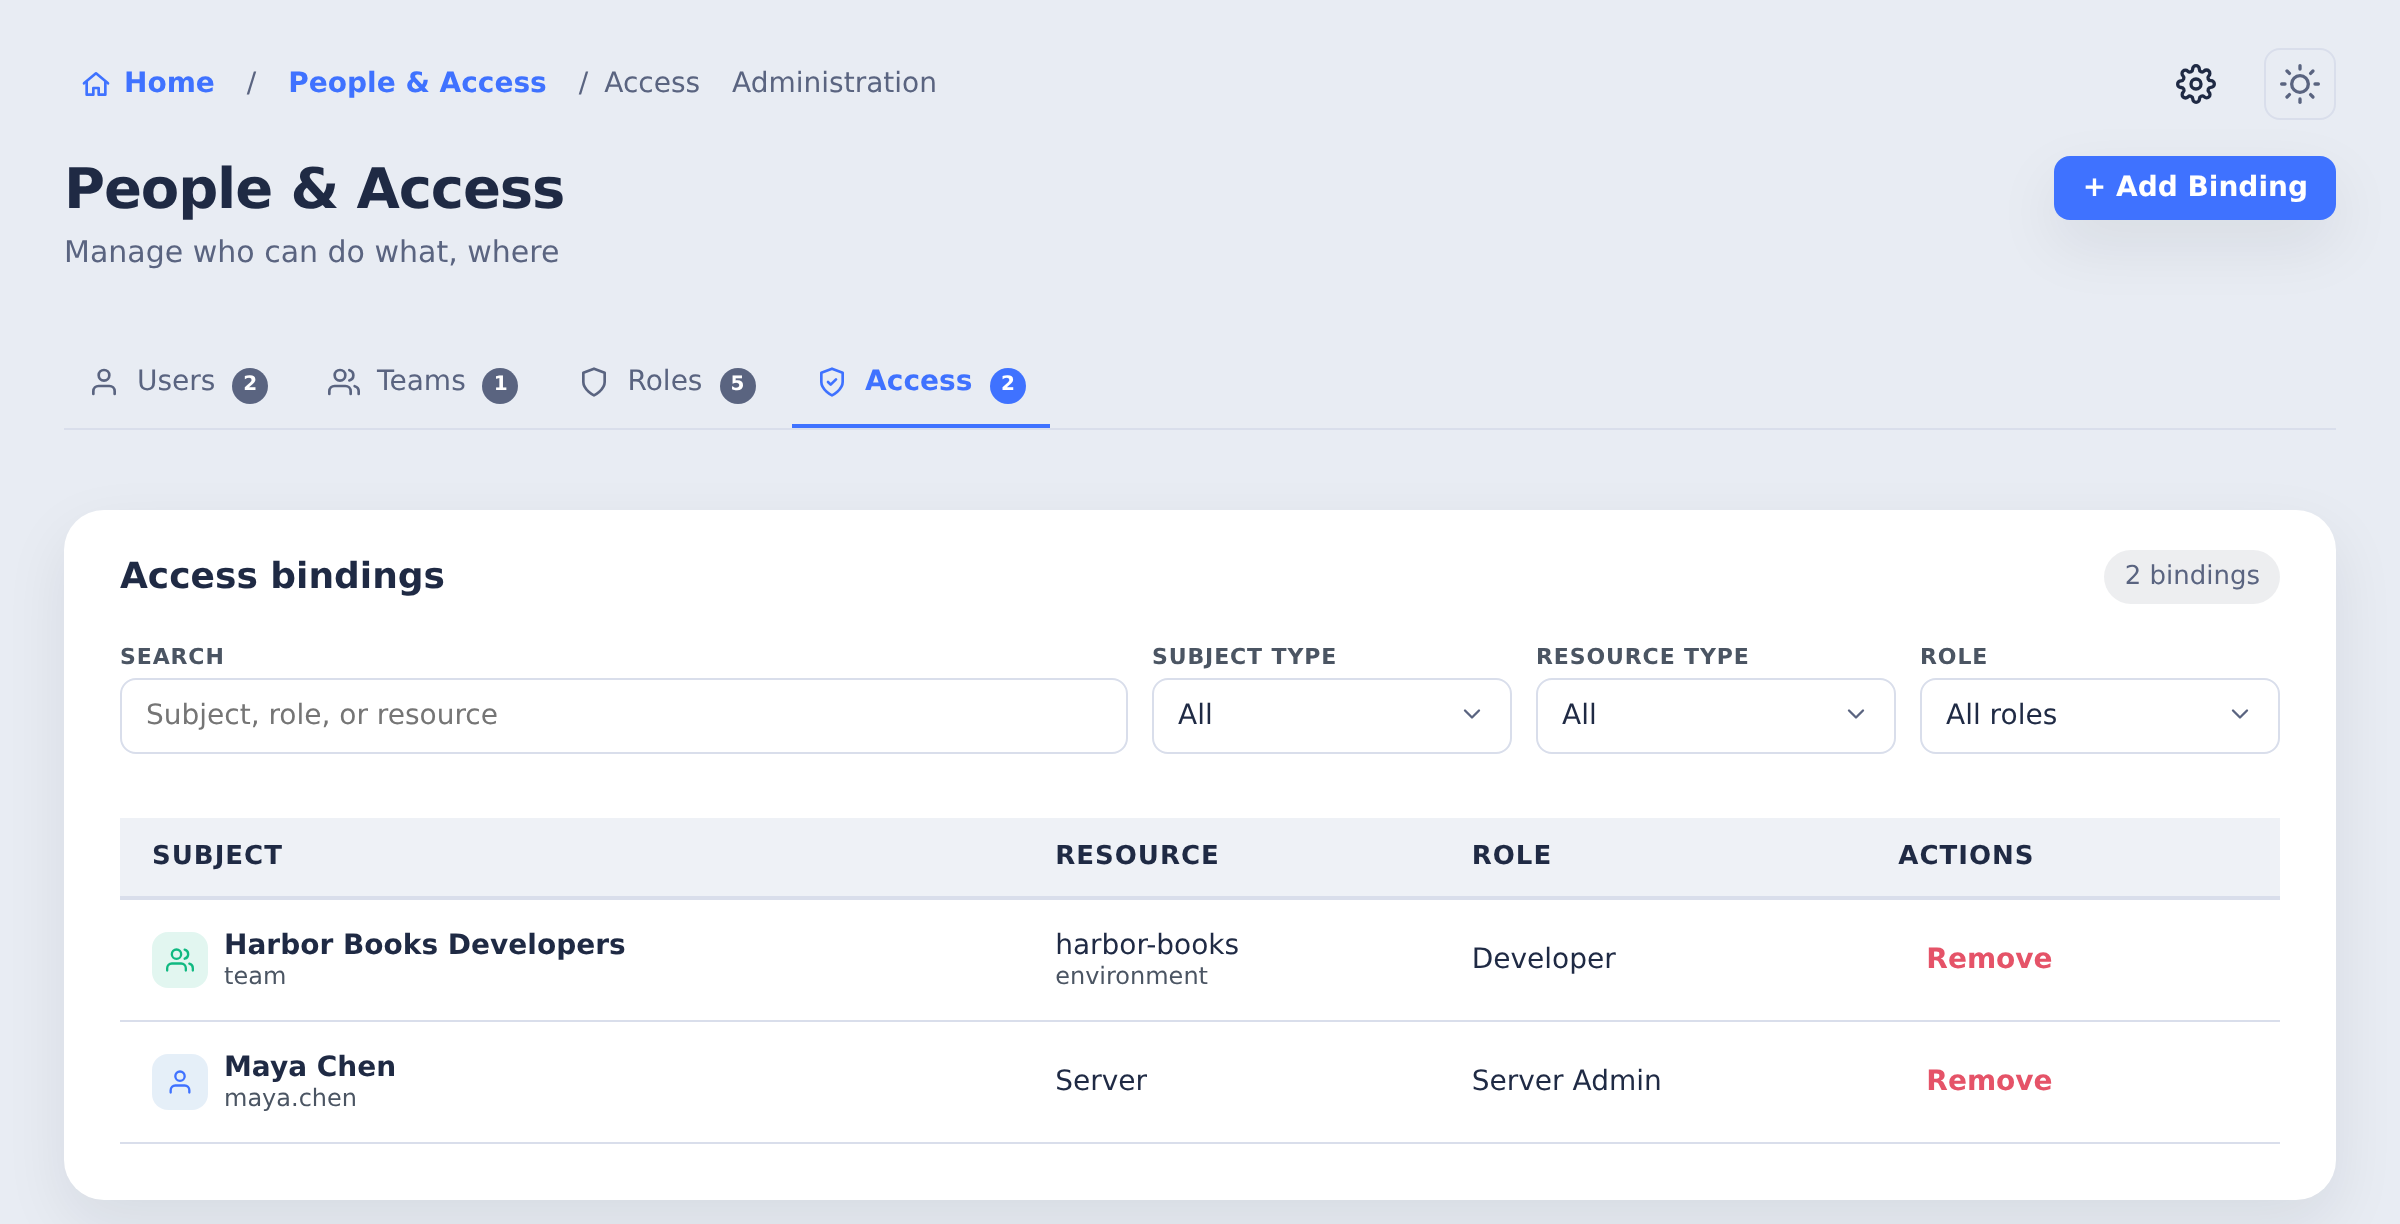
Task: Open the All roles dropdown
Action: coord(2100,716)
